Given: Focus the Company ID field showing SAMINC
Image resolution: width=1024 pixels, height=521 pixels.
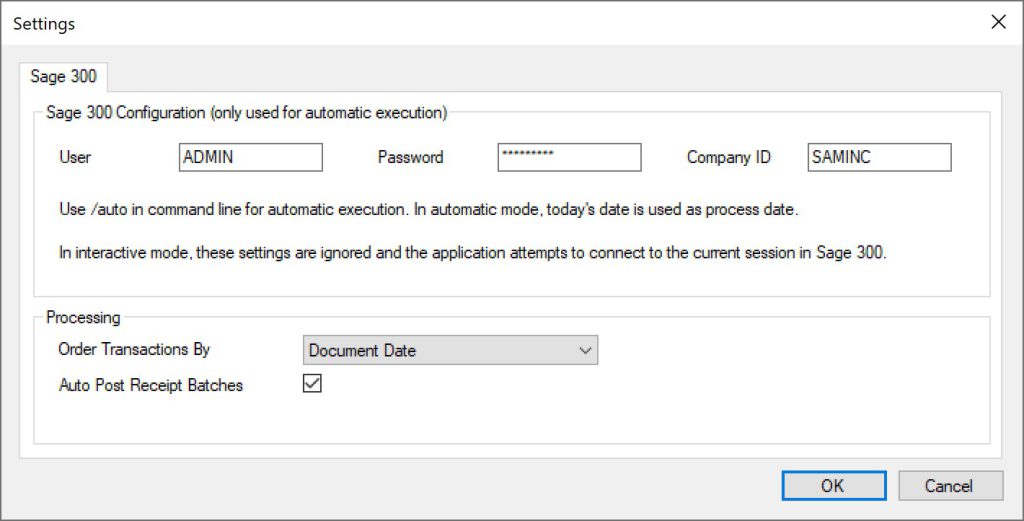Looking at the screenshot, I should point(880,157).
